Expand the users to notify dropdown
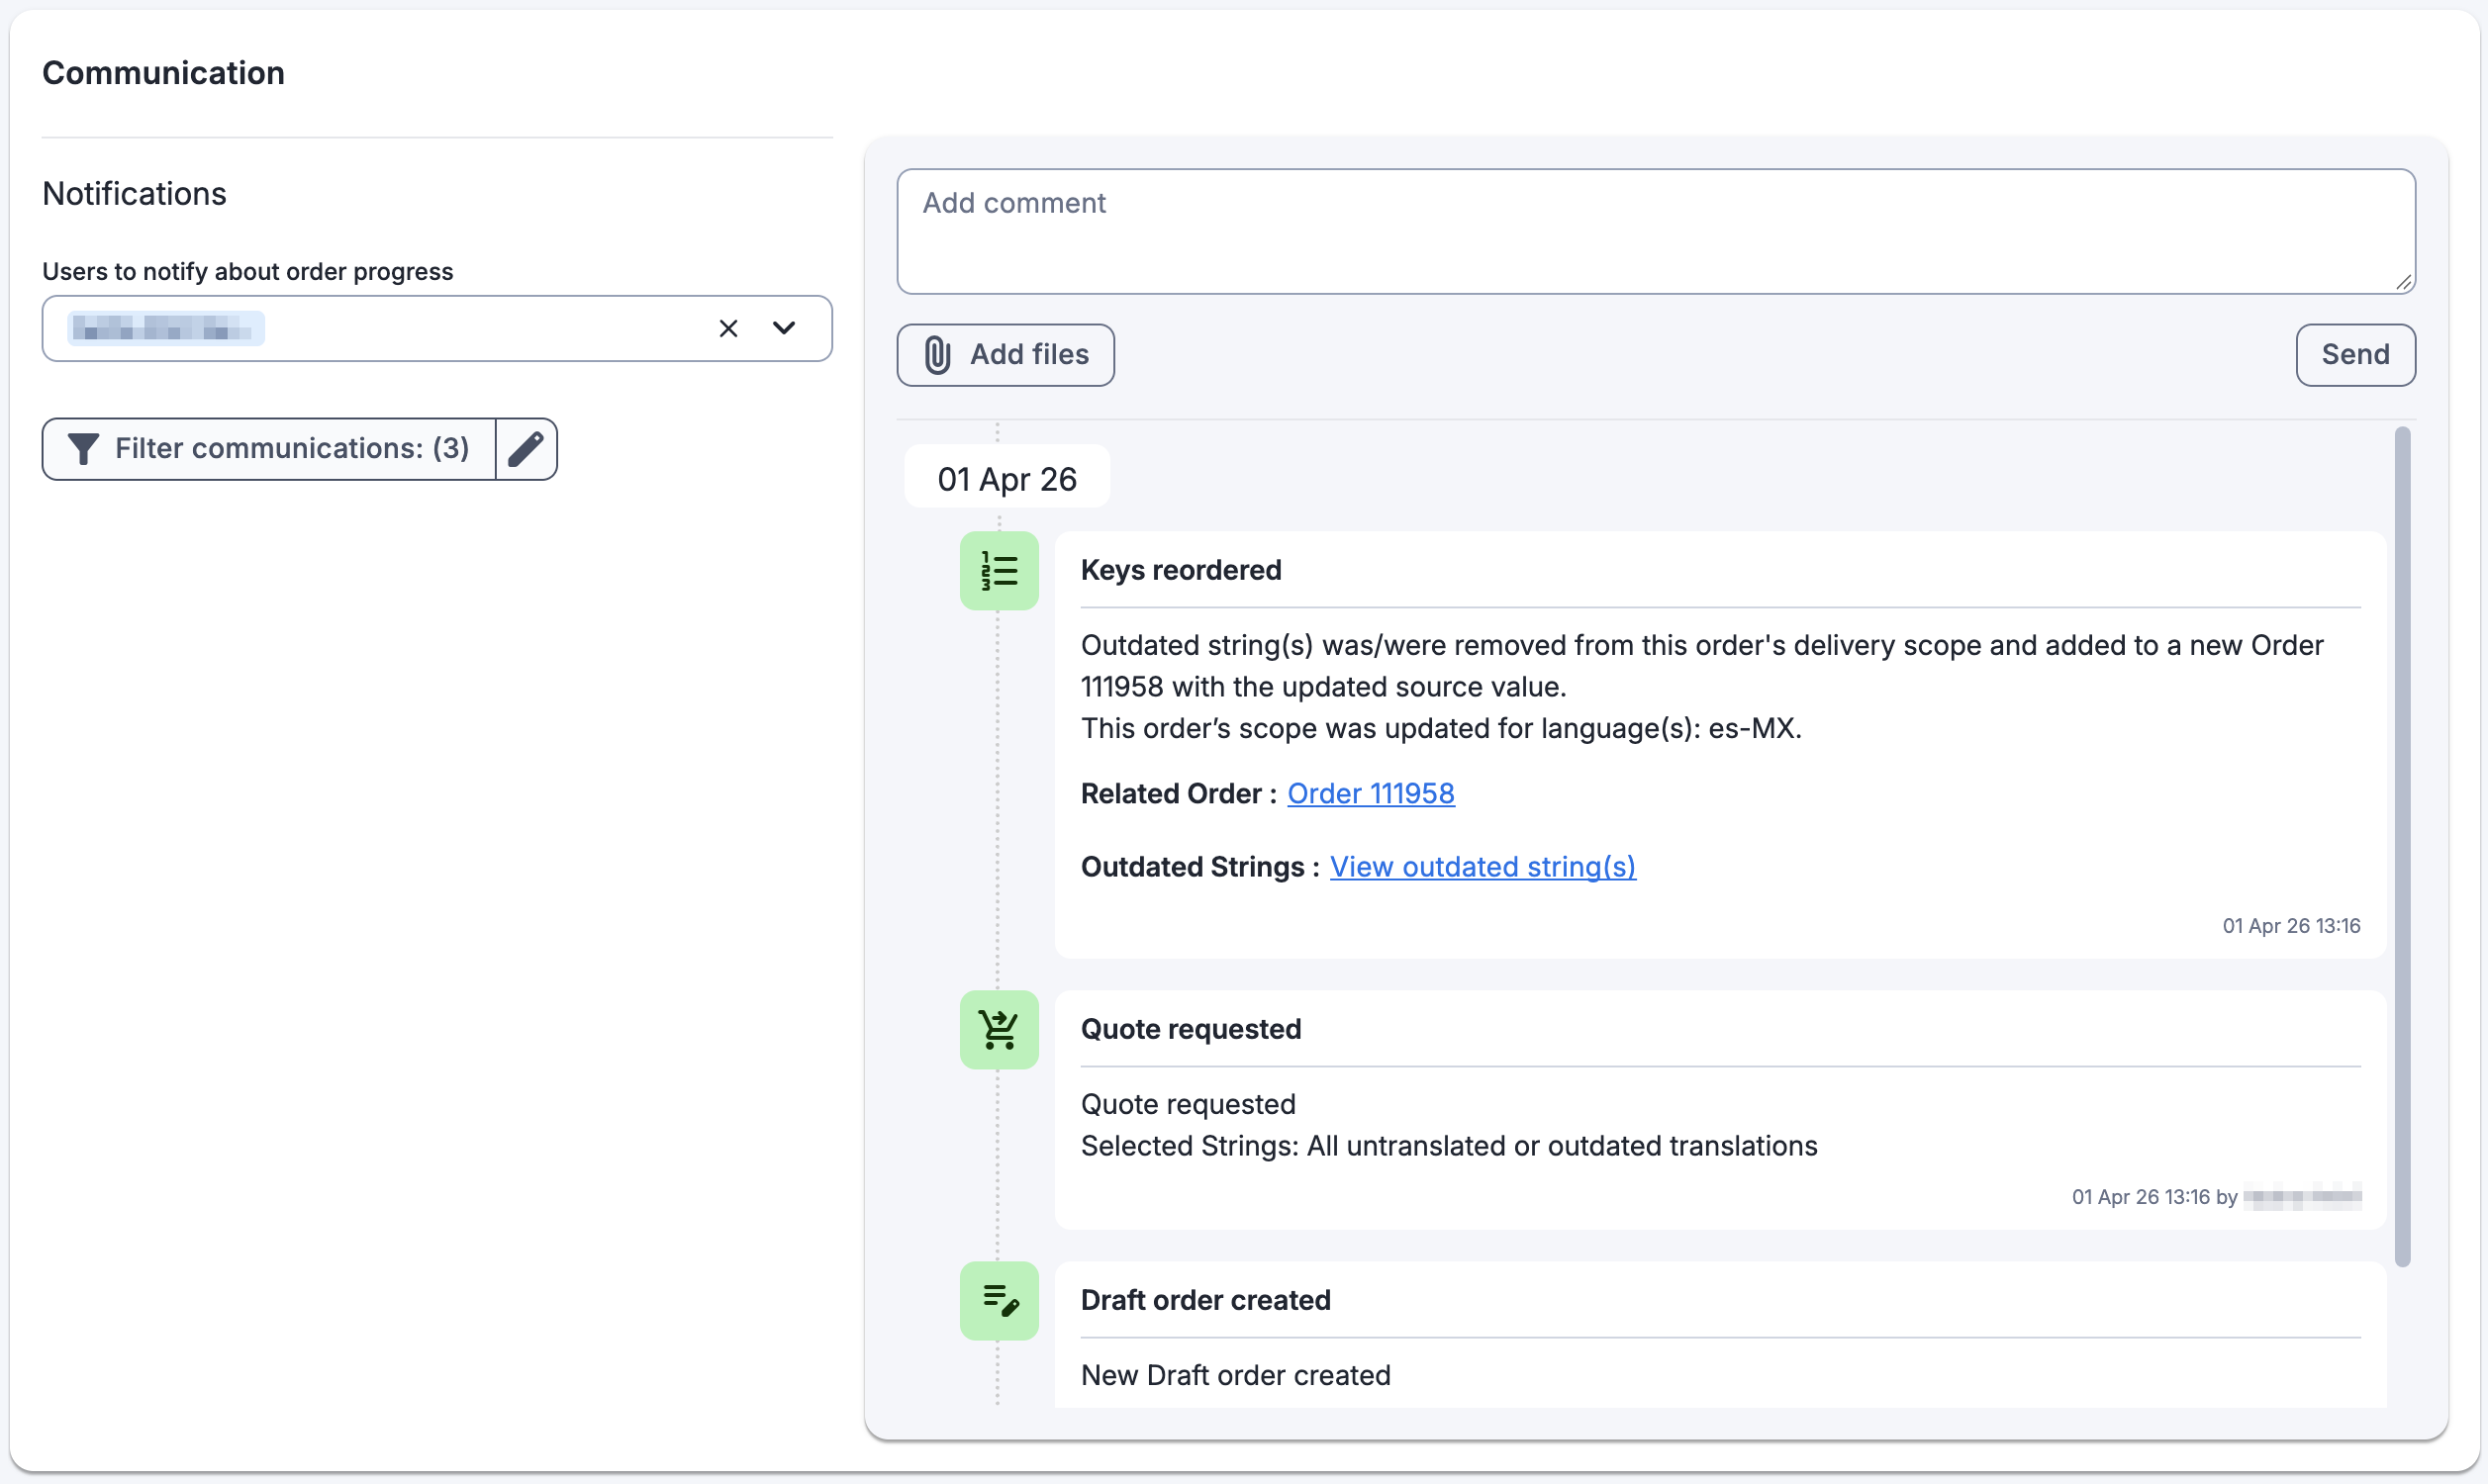 [x=784, y=328]
